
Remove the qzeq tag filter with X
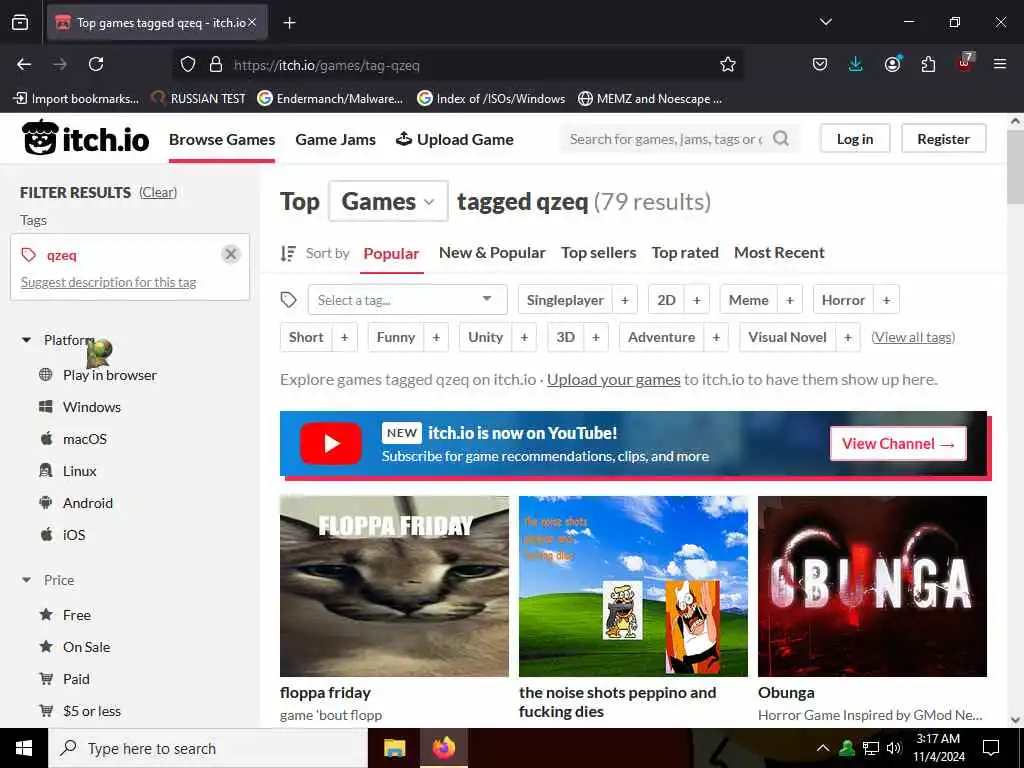click(x=231, y=254)
